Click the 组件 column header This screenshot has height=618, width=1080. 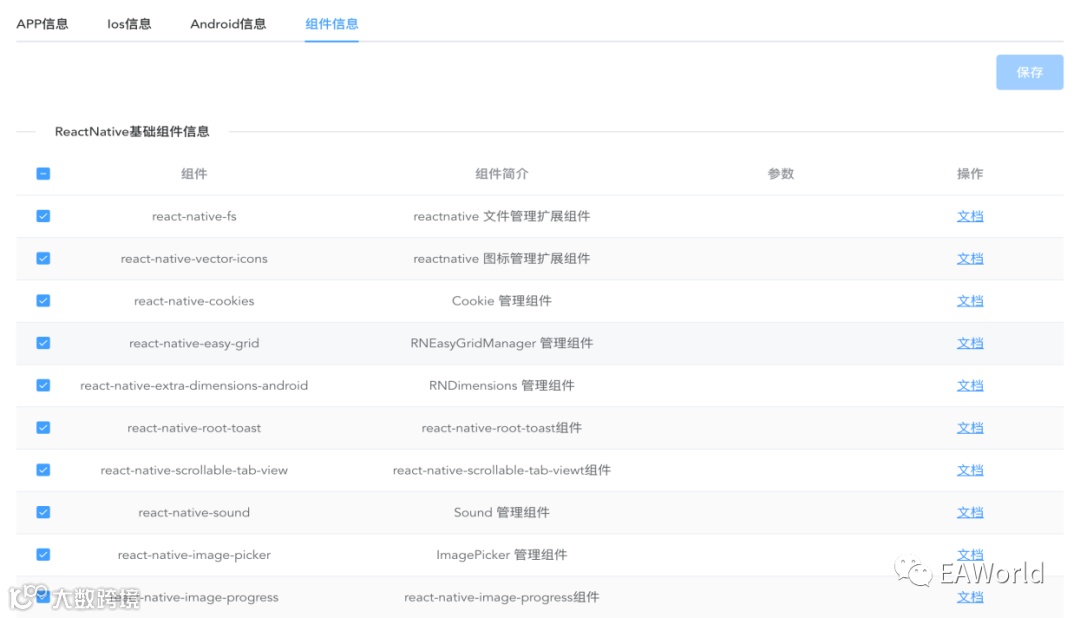[194, 174]
